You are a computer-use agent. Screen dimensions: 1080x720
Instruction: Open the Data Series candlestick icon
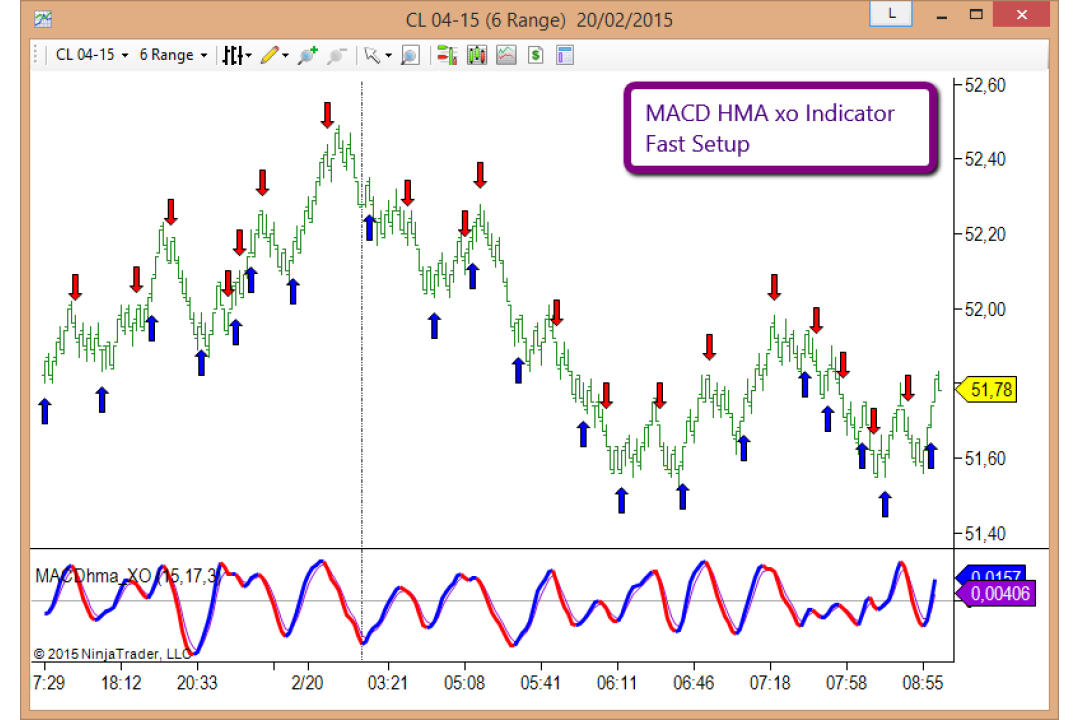click(477, 55)
